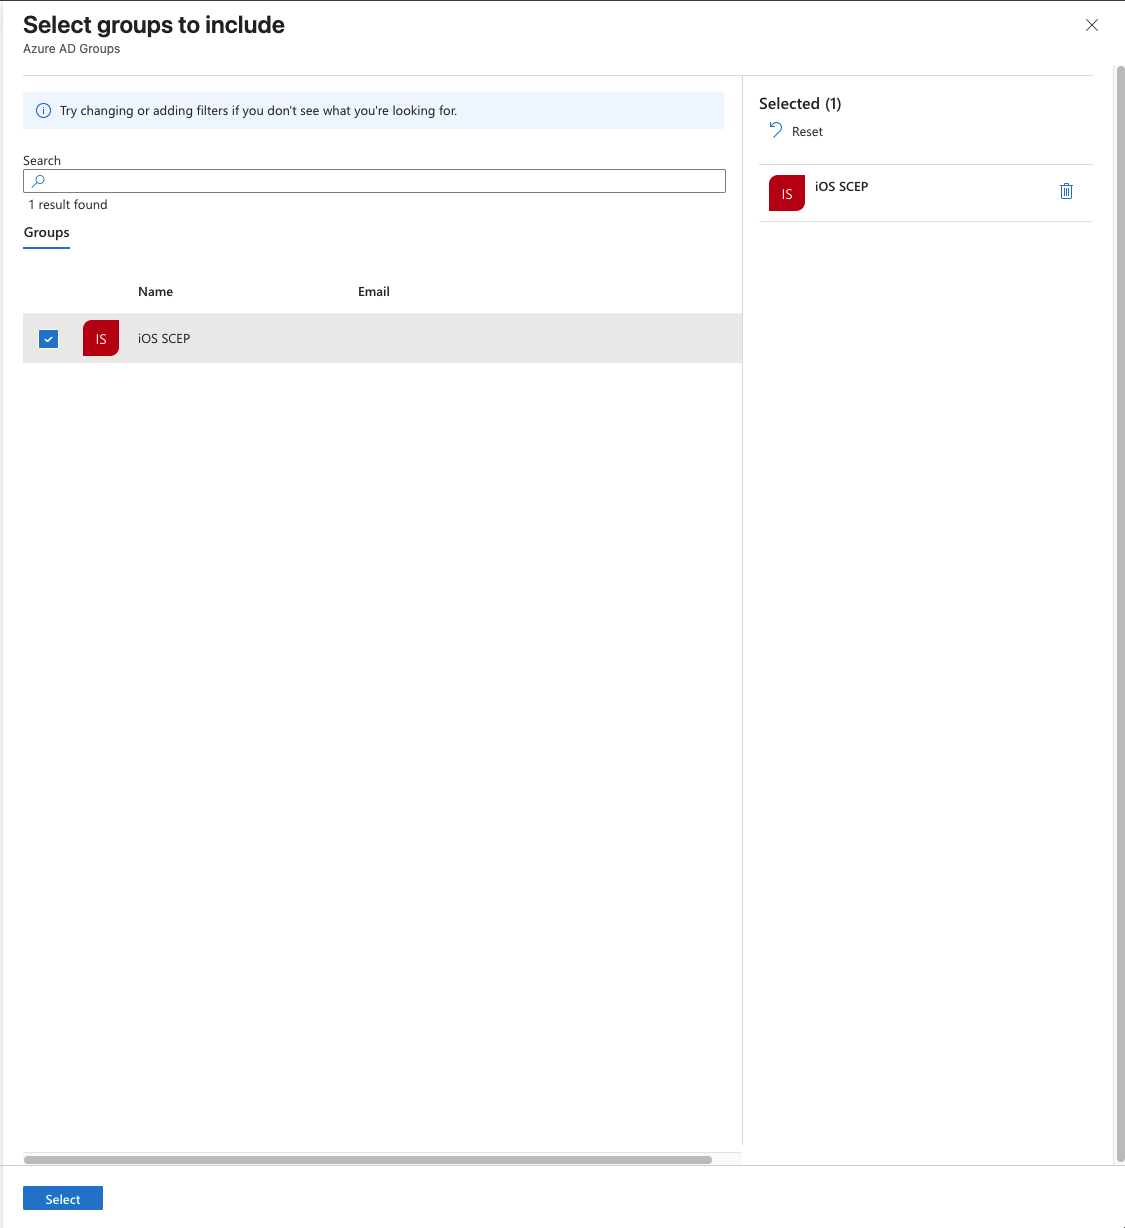Remove iOS SCEP using the trash icon
The width and height of the screenshot is (1125, 1228).
[x=1066, y=191]
